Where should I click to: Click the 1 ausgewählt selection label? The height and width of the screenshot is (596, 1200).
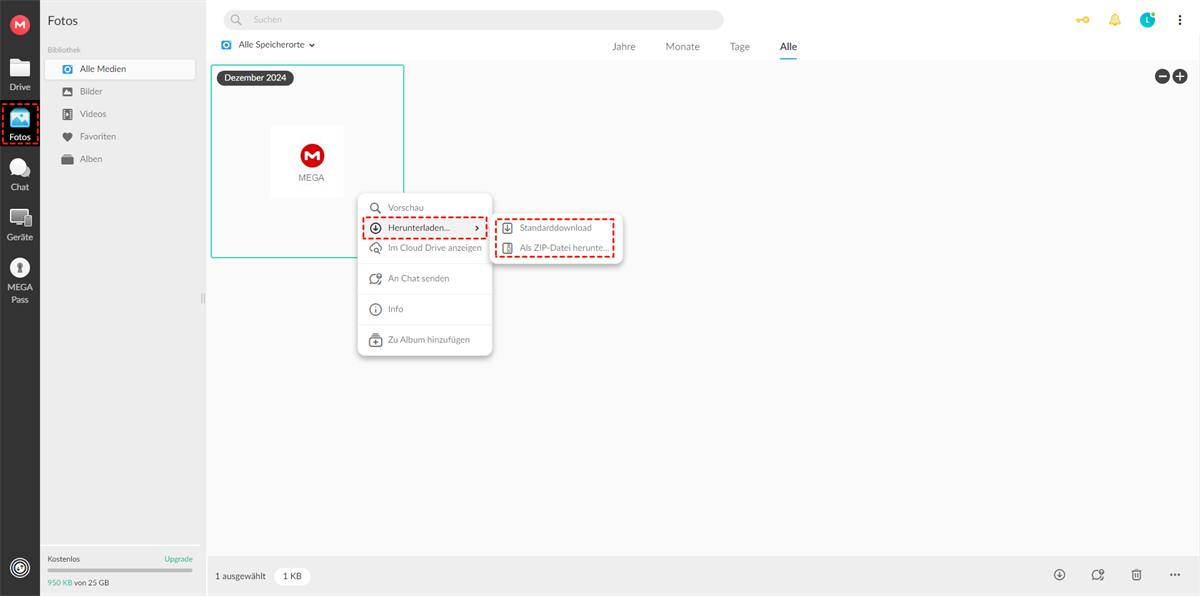[x=240, y=576]
